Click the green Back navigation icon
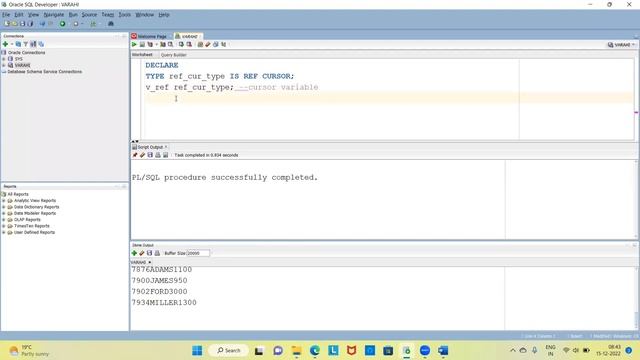The width and height of the screenshot is (640, 360). tap(62, 24)
